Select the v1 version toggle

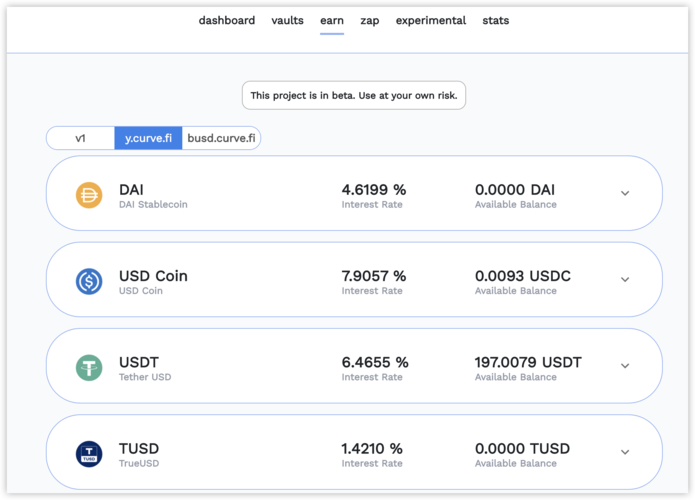[x=80, y=138]
